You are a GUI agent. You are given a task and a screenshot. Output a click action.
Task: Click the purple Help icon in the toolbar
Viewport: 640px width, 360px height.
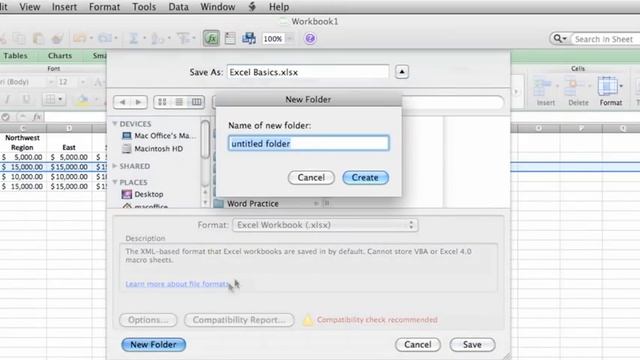310,39
